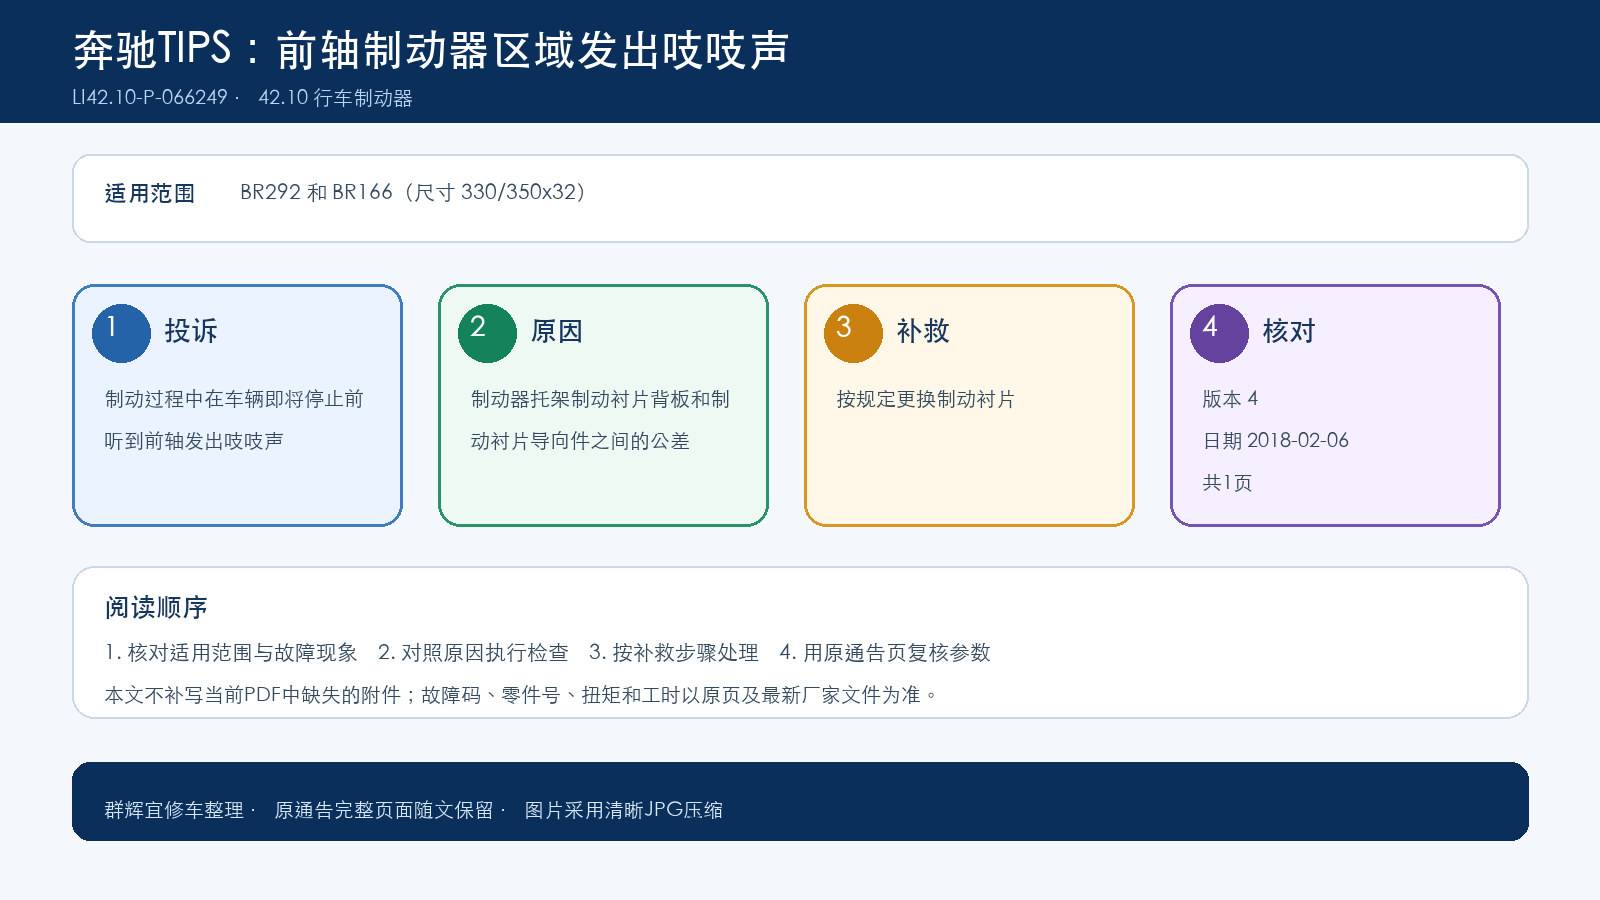This screenshot has width=1600, height=900.
Task: Select the 核对 card heading
Action: coord(1289,331)
